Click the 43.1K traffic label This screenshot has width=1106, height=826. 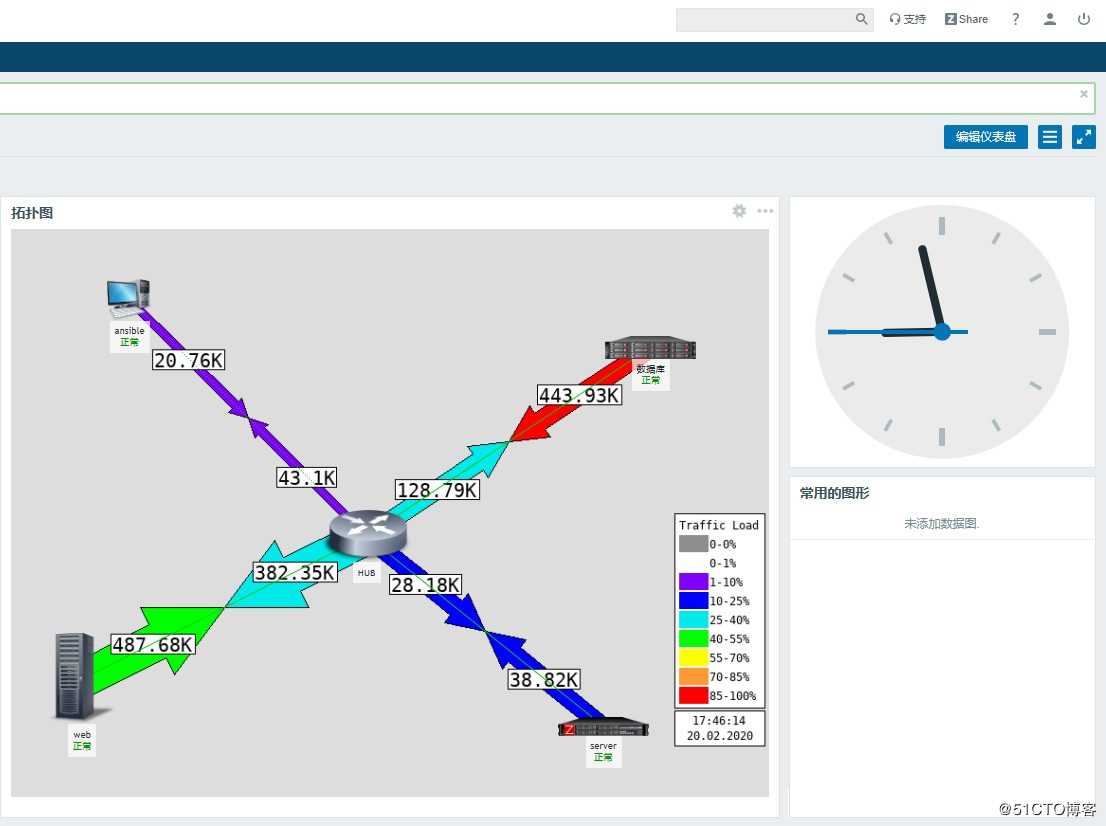(x=307, y=478)
